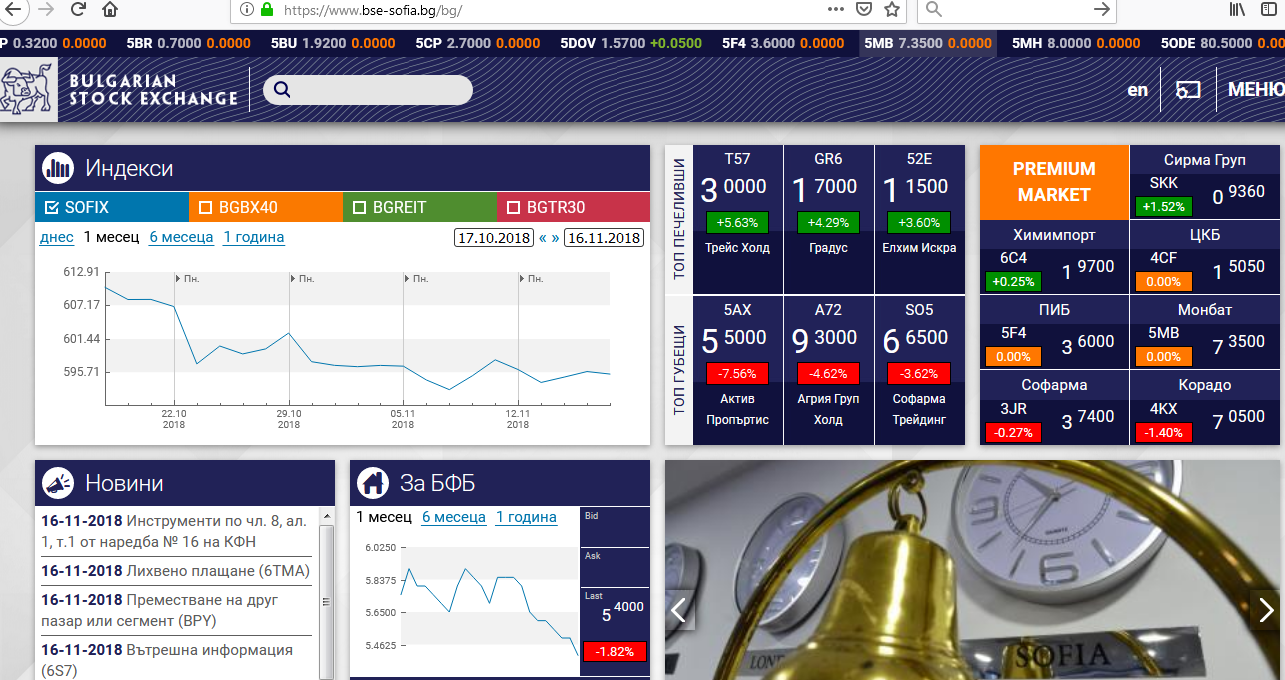Open news Лихвено плащане (6TMA)

pyautogui.click(x=176, y=571)
